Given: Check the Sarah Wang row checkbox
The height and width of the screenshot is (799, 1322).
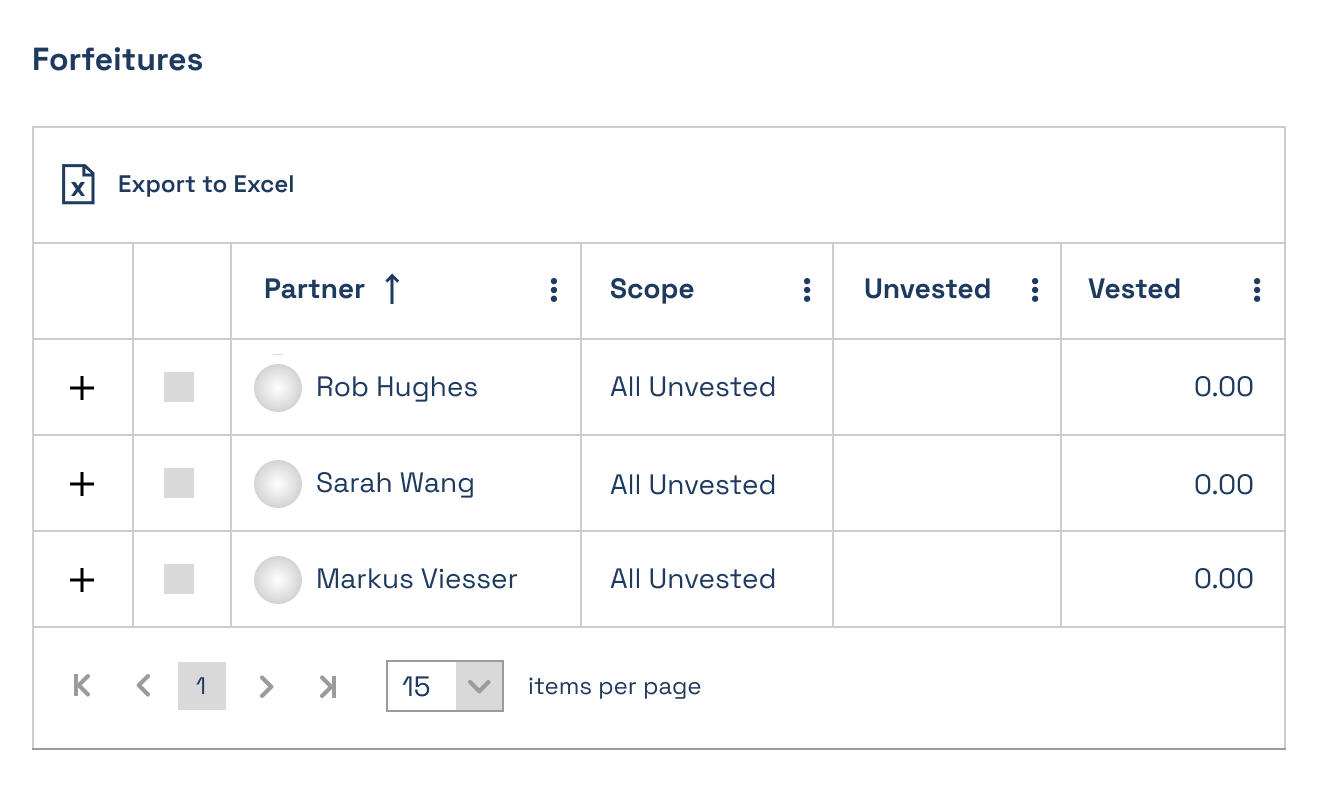Looking at the screenshot, I should (179, 483).
